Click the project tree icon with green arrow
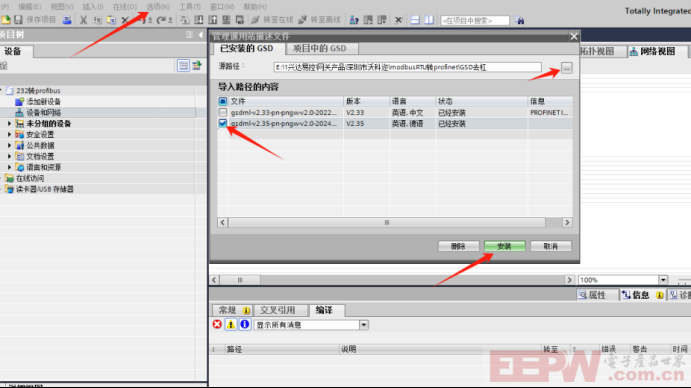This screenshot has height=388, width=691. (x=197, y=66)
